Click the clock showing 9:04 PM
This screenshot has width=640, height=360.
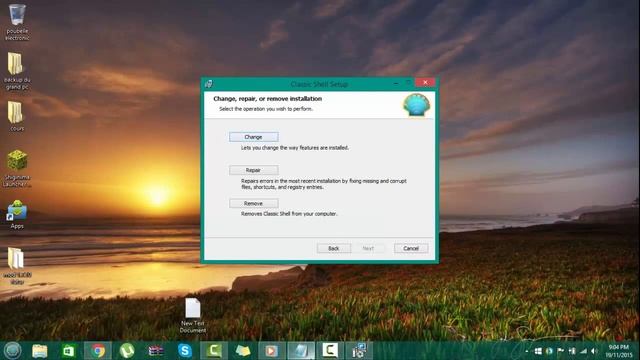(619, 351)
